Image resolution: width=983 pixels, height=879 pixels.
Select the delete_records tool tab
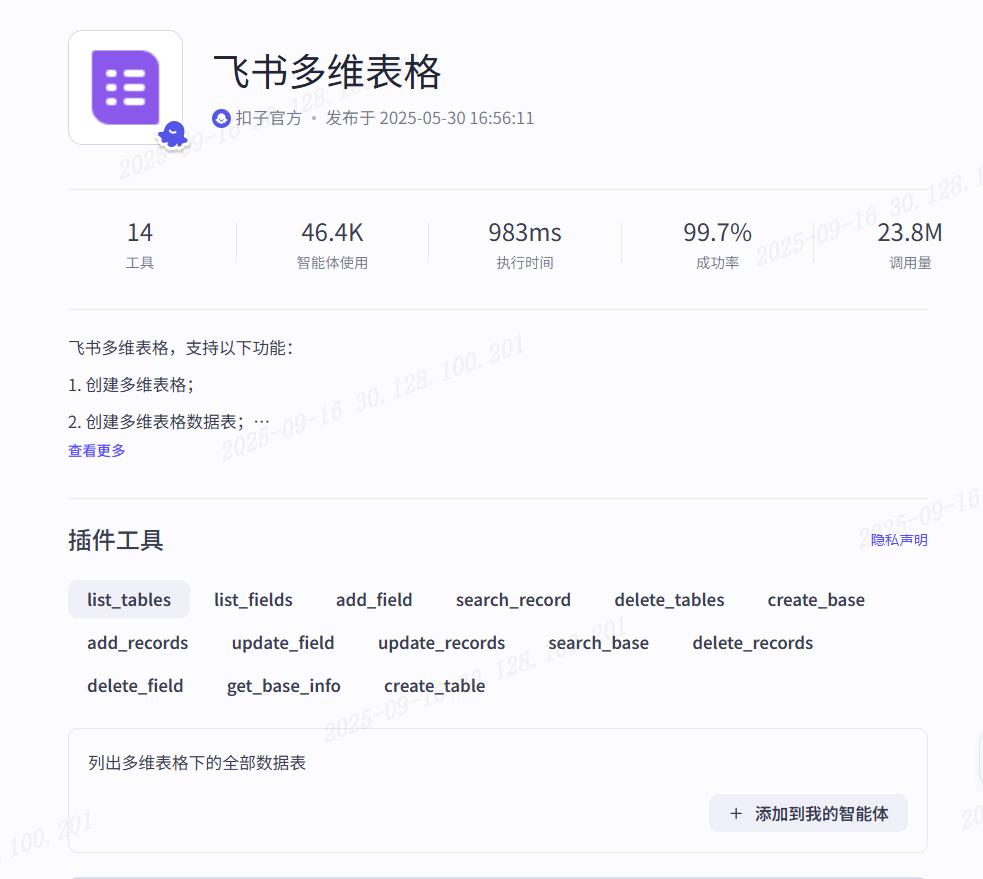(x=752, y=643)
